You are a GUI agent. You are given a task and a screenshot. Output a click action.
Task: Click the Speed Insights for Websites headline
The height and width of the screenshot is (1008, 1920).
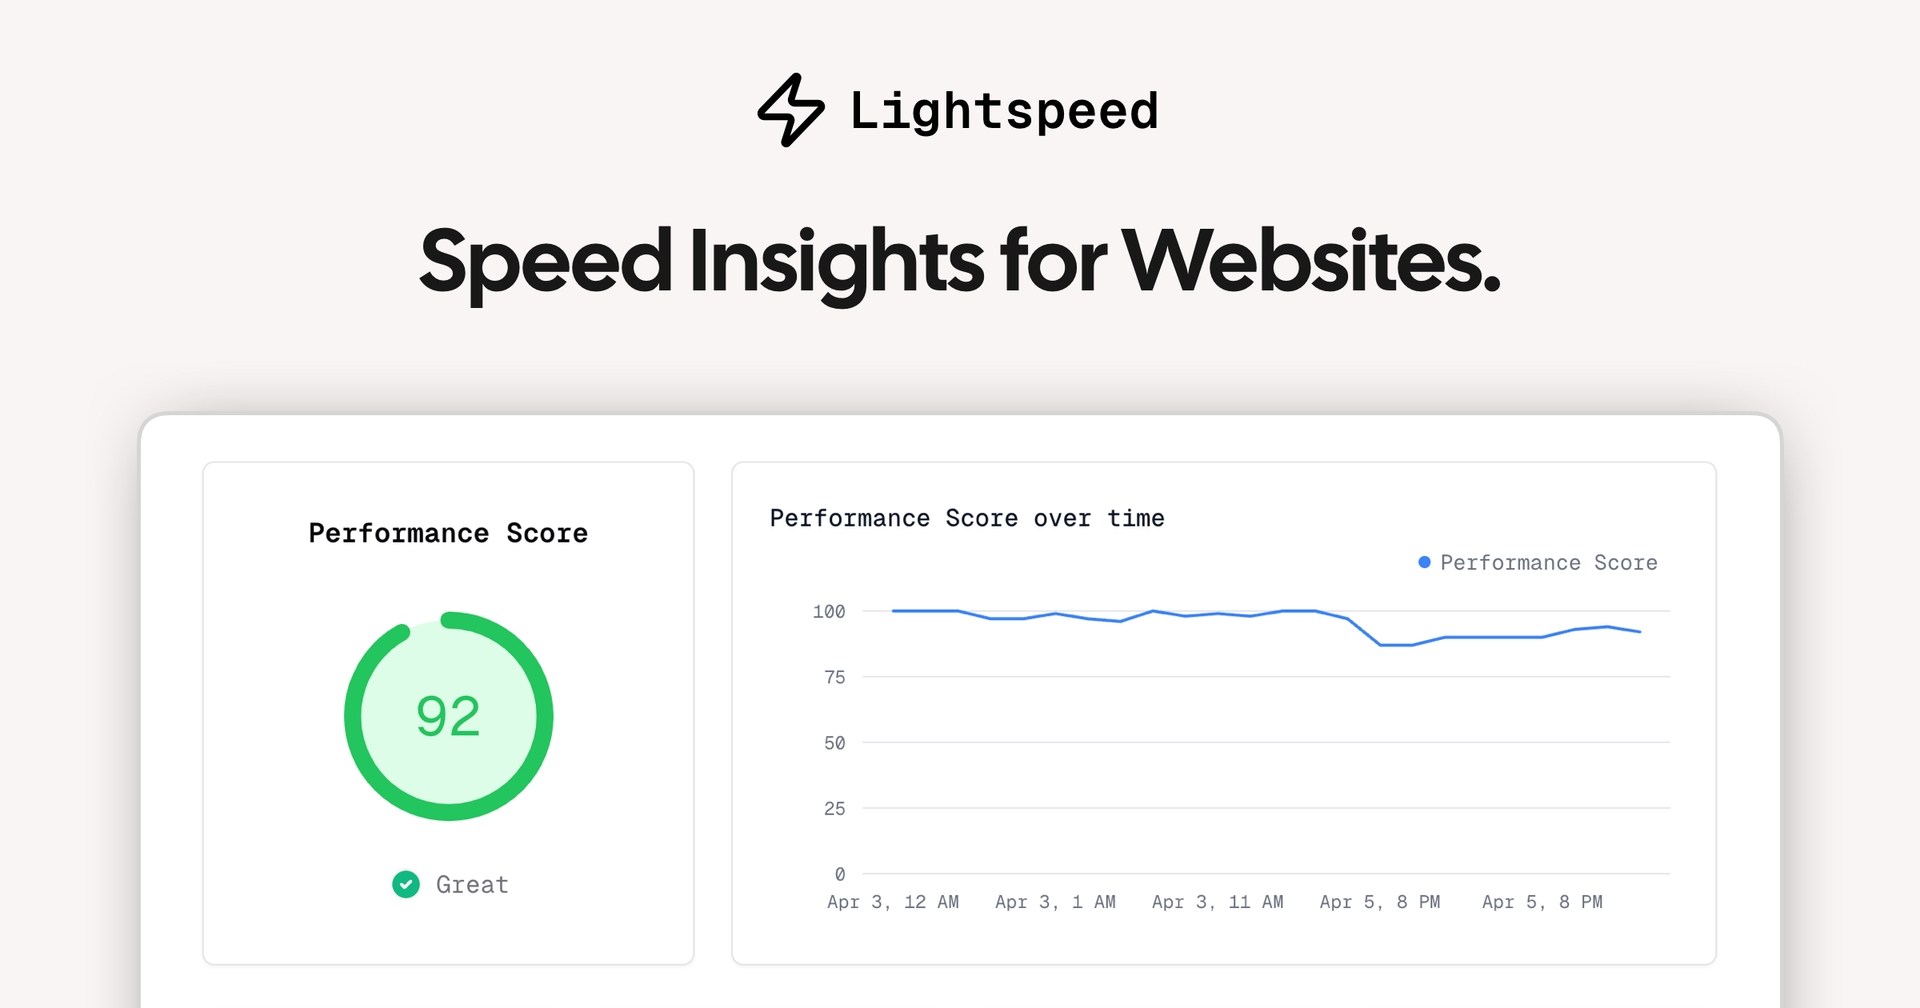[960, 261]
